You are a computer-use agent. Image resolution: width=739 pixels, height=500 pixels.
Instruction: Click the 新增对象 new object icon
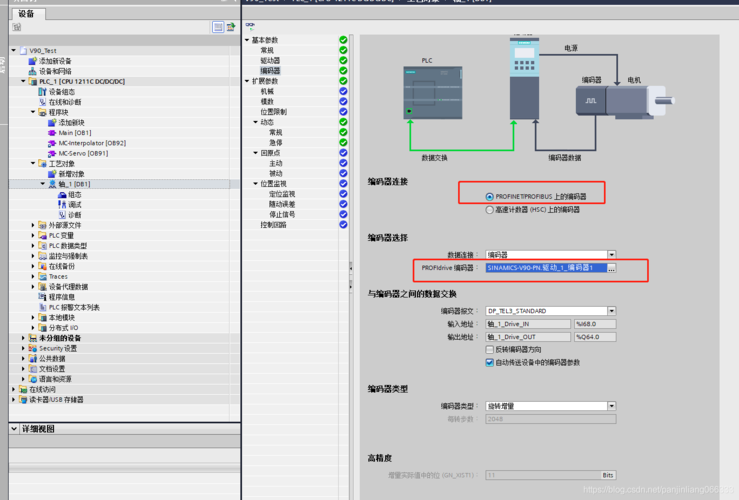click(x=52, y=174)
